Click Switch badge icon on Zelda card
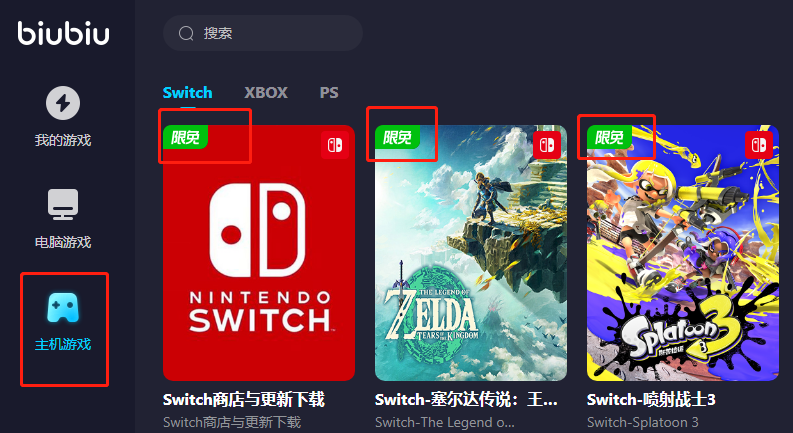 547,145
